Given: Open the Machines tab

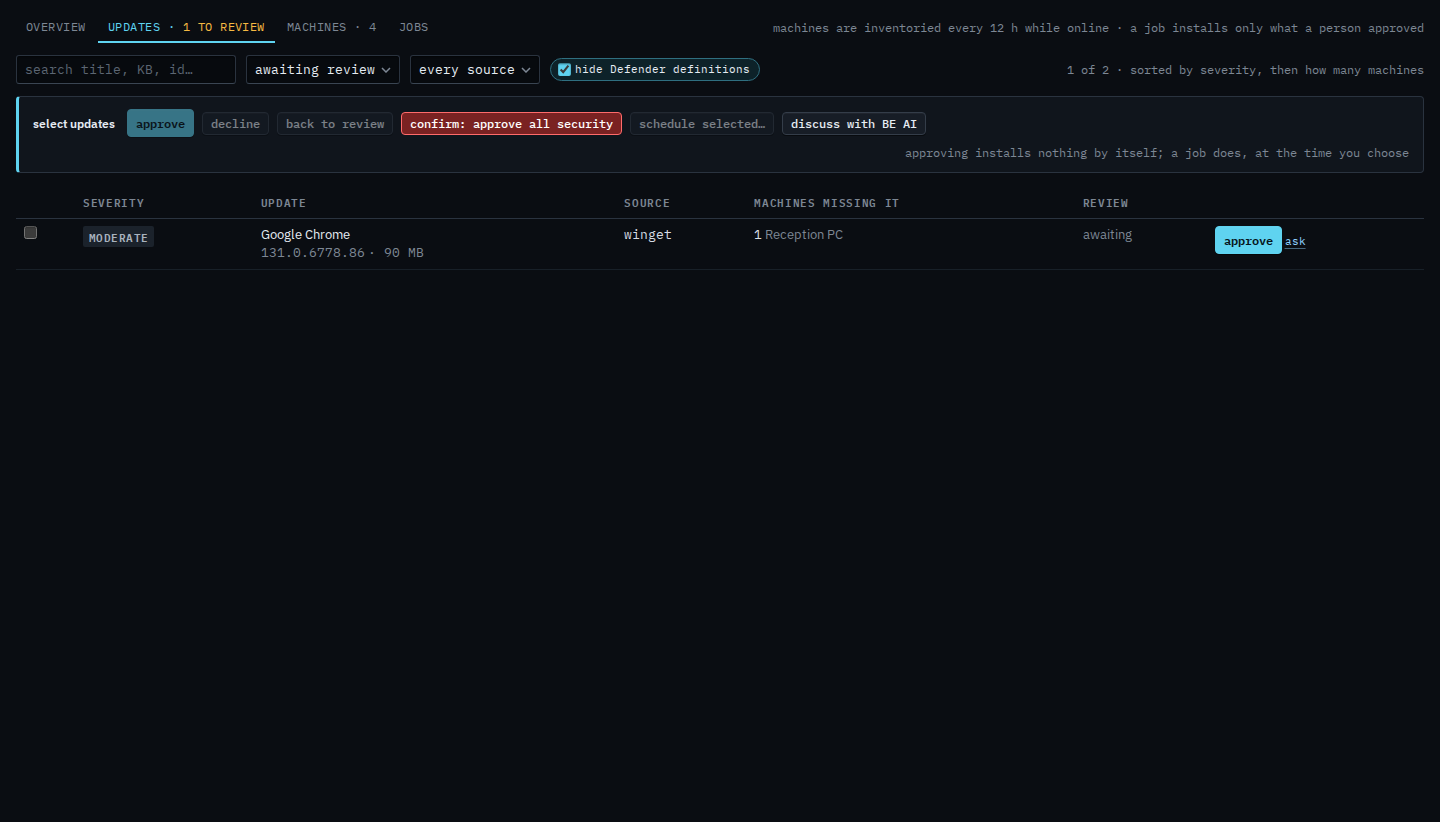Looking at the screenshot, I should (x=332, y=27).
